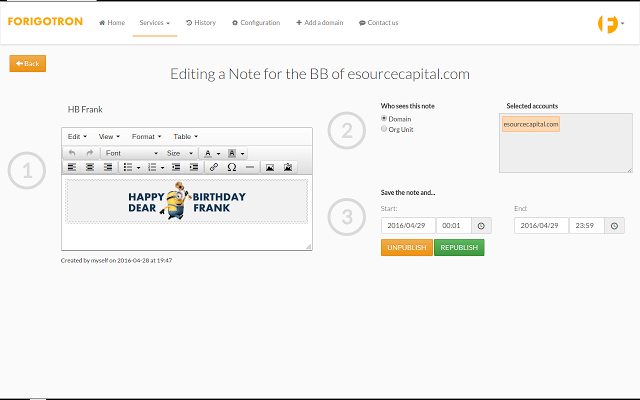640x400 pixels.
Task: Open the Table menu in editor
Action: [x=186, y=136]
